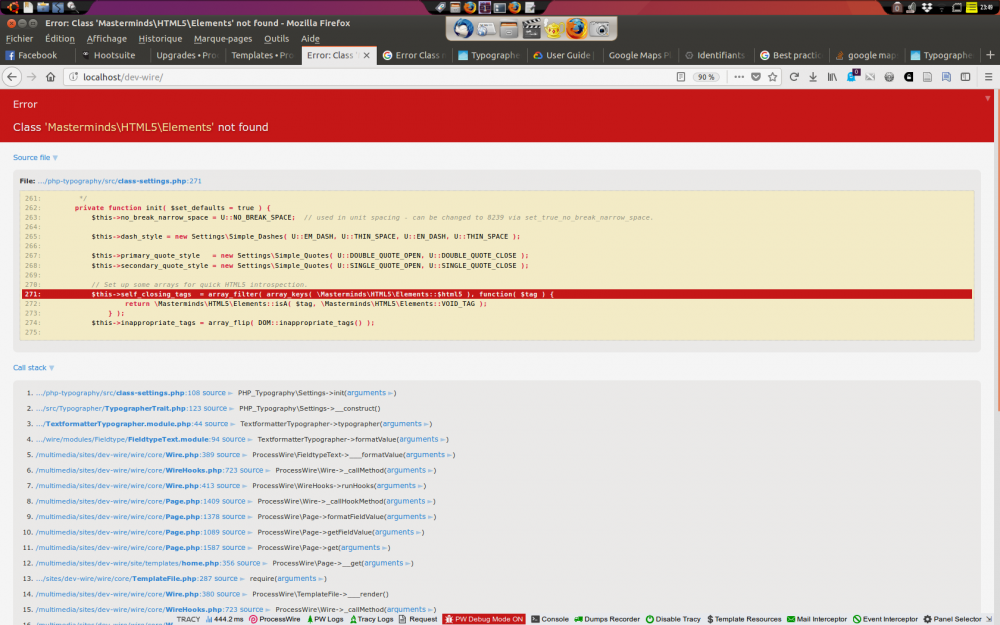The image size is (1000, 625).
Task: Open Dumps Recorder panel in Tracy bar
Action: tap(606, 619)
